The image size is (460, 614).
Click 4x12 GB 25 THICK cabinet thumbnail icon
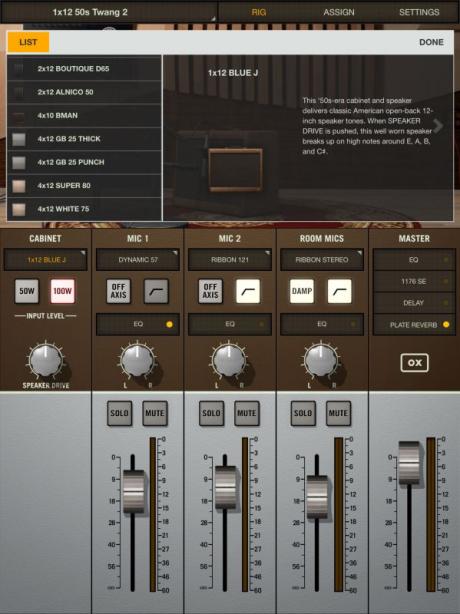click(19, 139)
